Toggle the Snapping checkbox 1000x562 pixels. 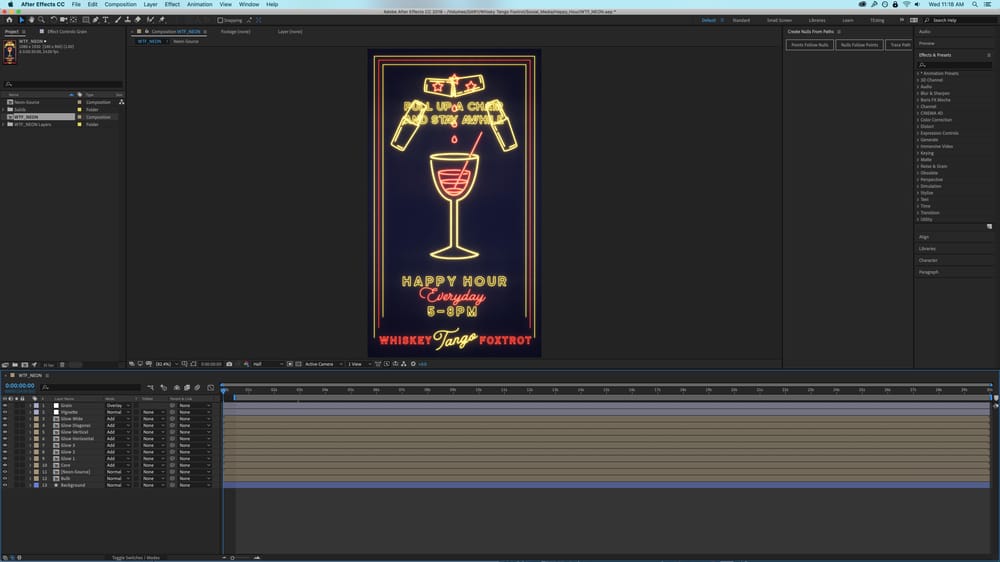[221, 20]
